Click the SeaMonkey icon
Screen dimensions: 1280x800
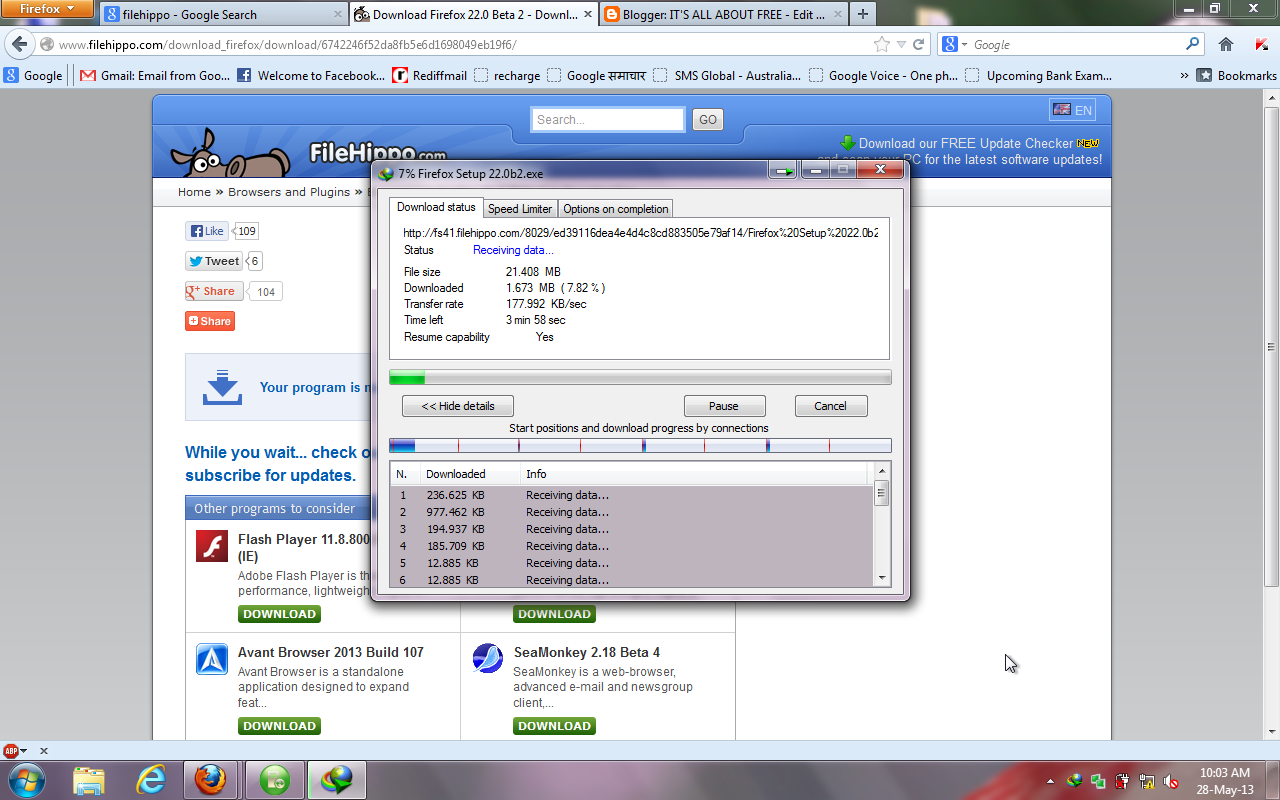click(488, 659)
